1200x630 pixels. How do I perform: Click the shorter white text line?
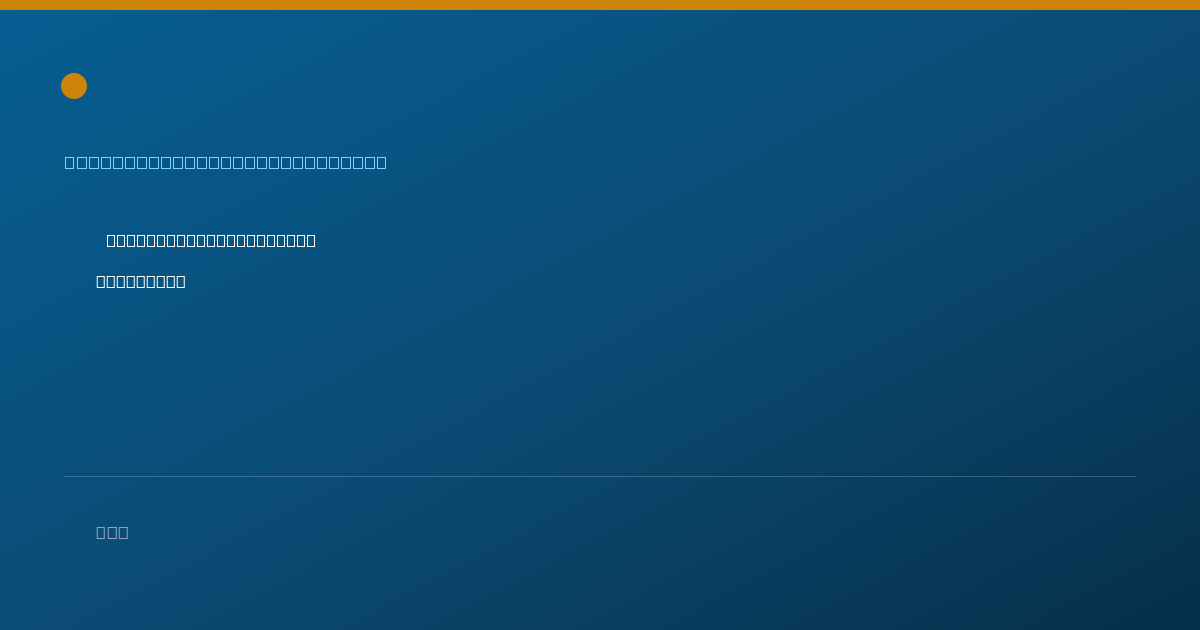(x=141, y=281)
